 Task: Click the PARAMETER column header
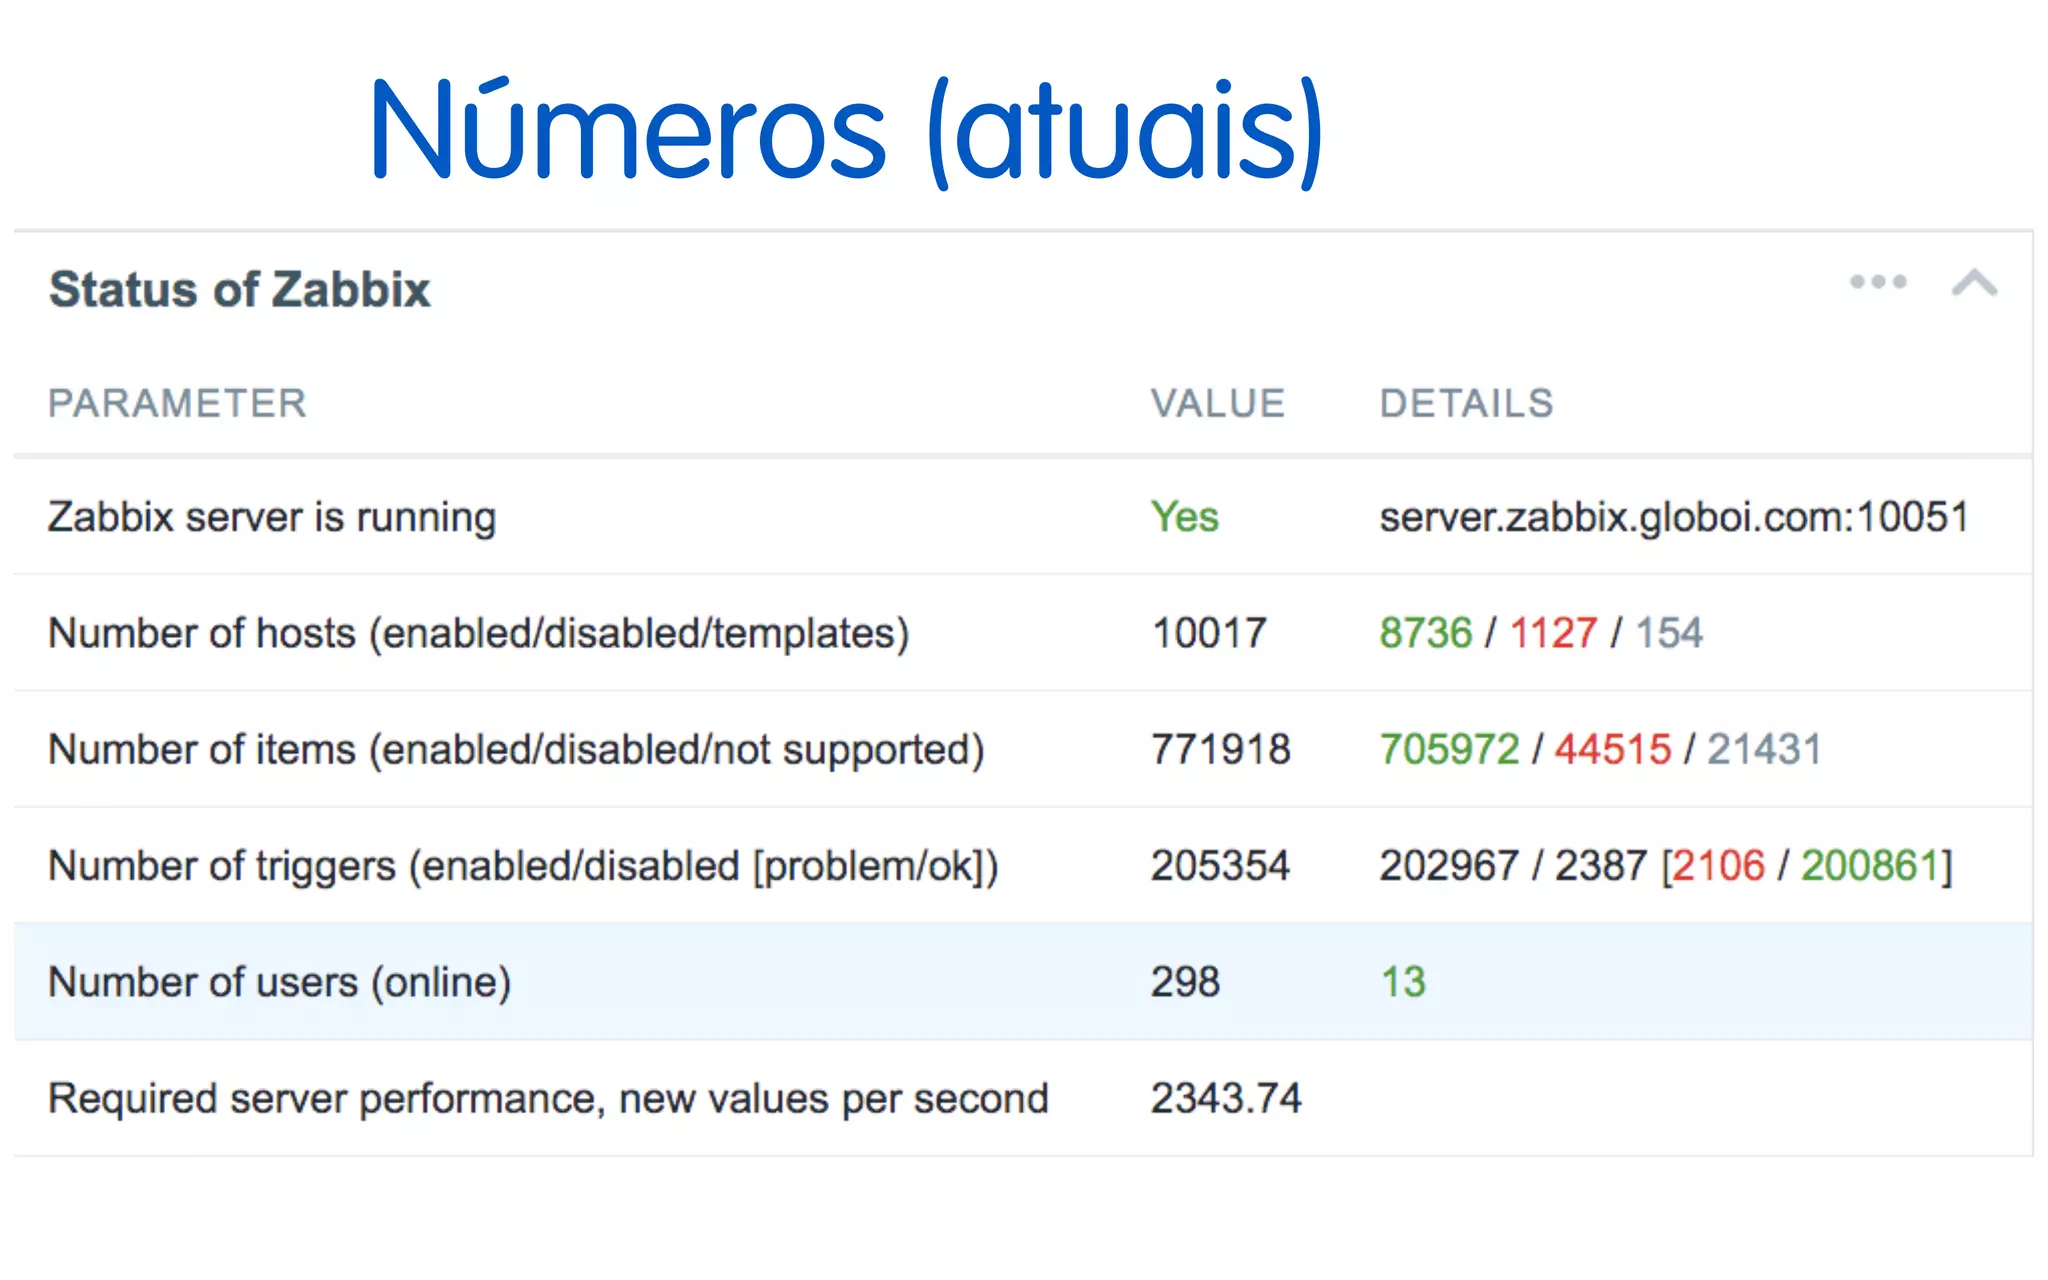click(x=177, y=403)
